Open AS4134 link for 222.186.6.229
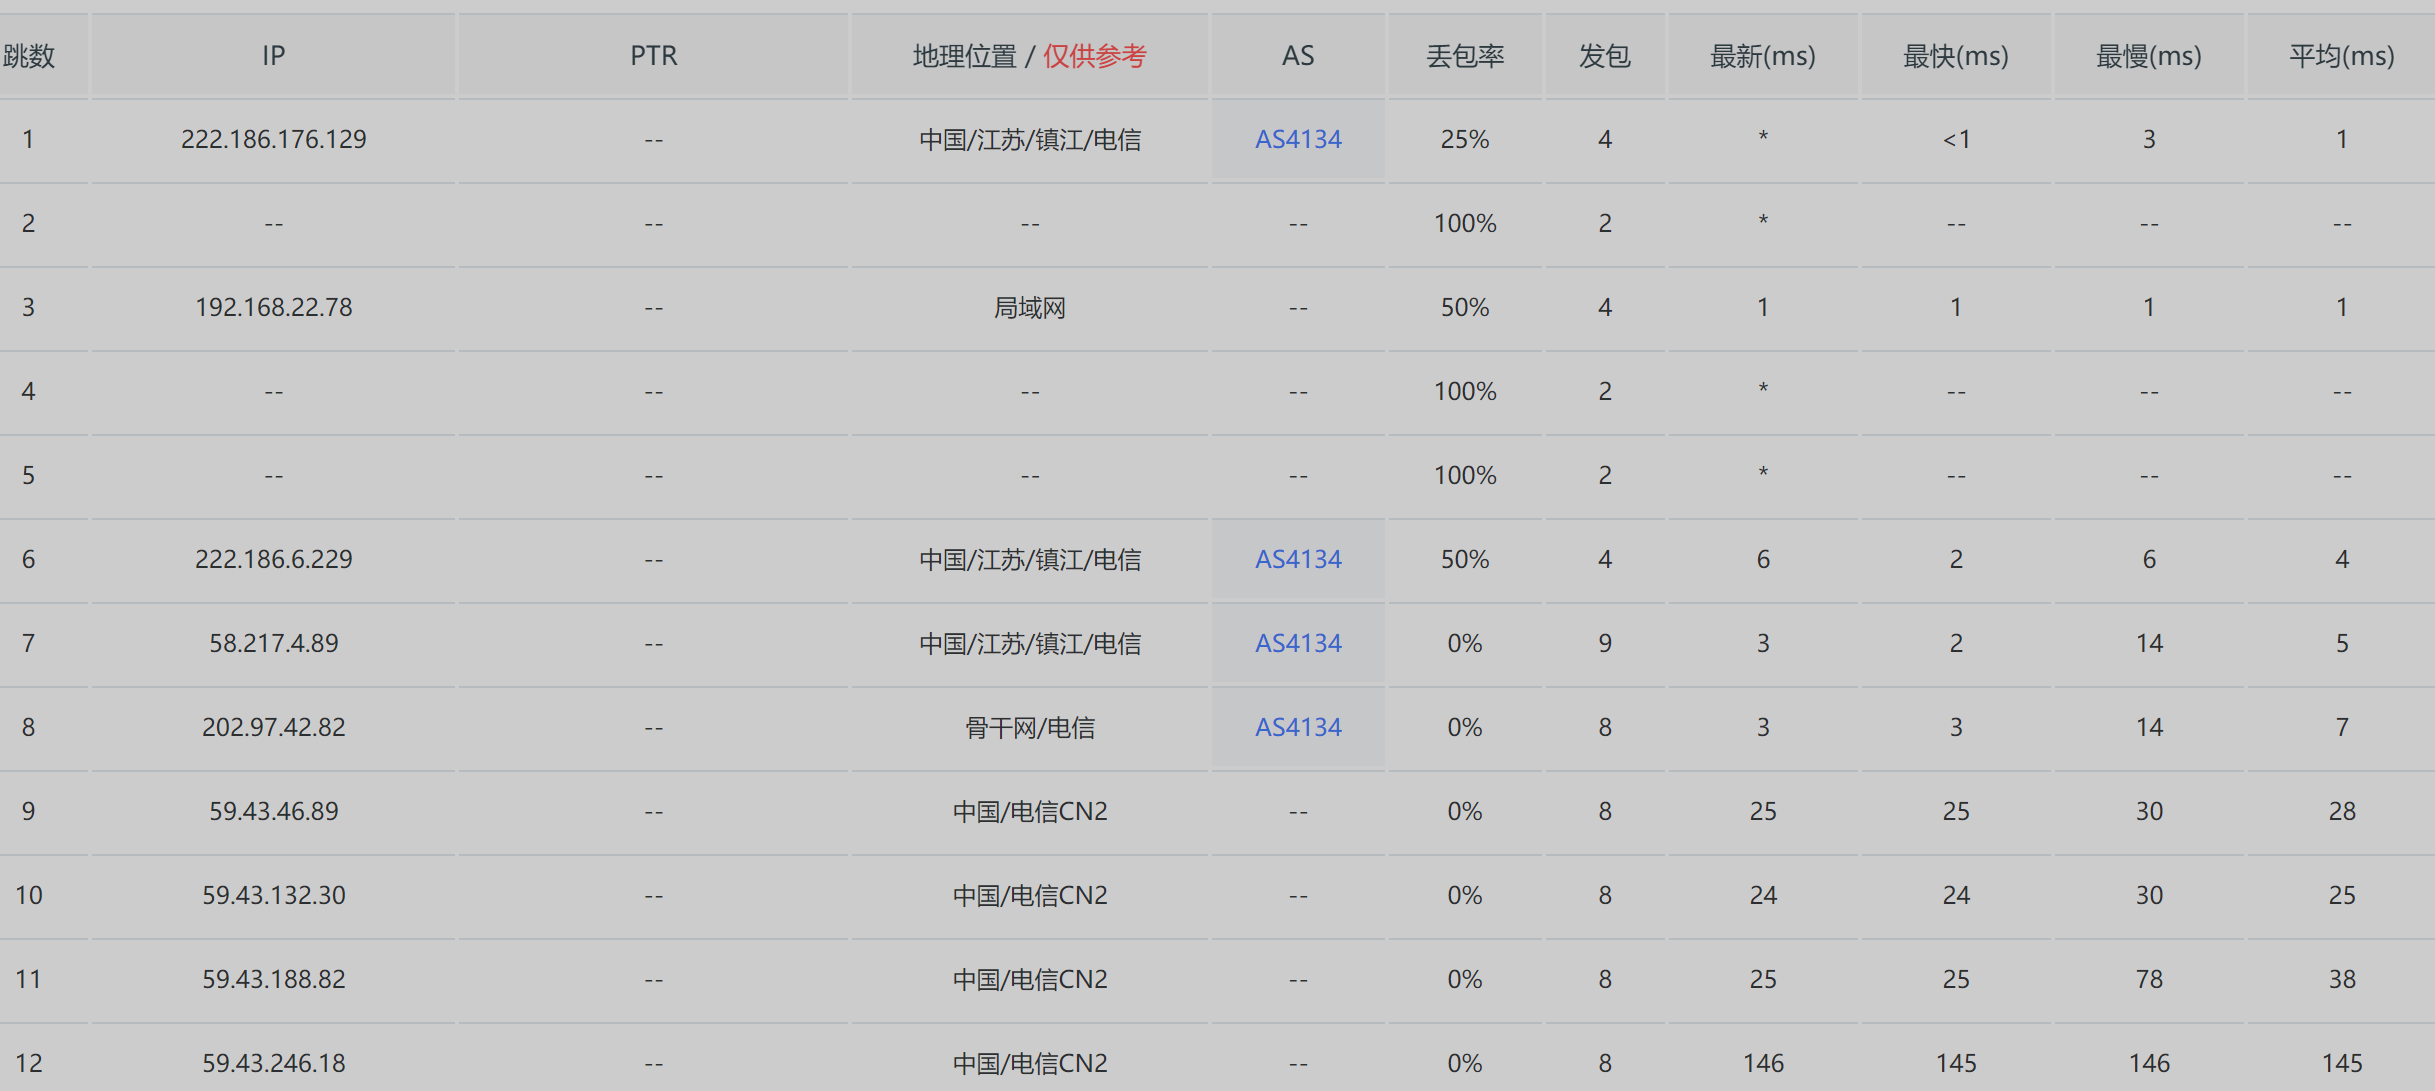 point(1297,559)
